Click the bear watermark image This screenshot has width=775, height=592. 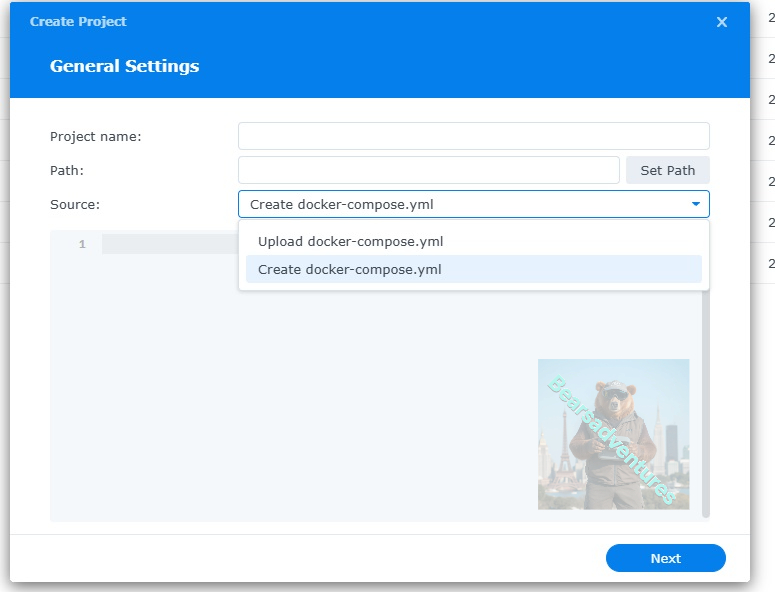613,434
